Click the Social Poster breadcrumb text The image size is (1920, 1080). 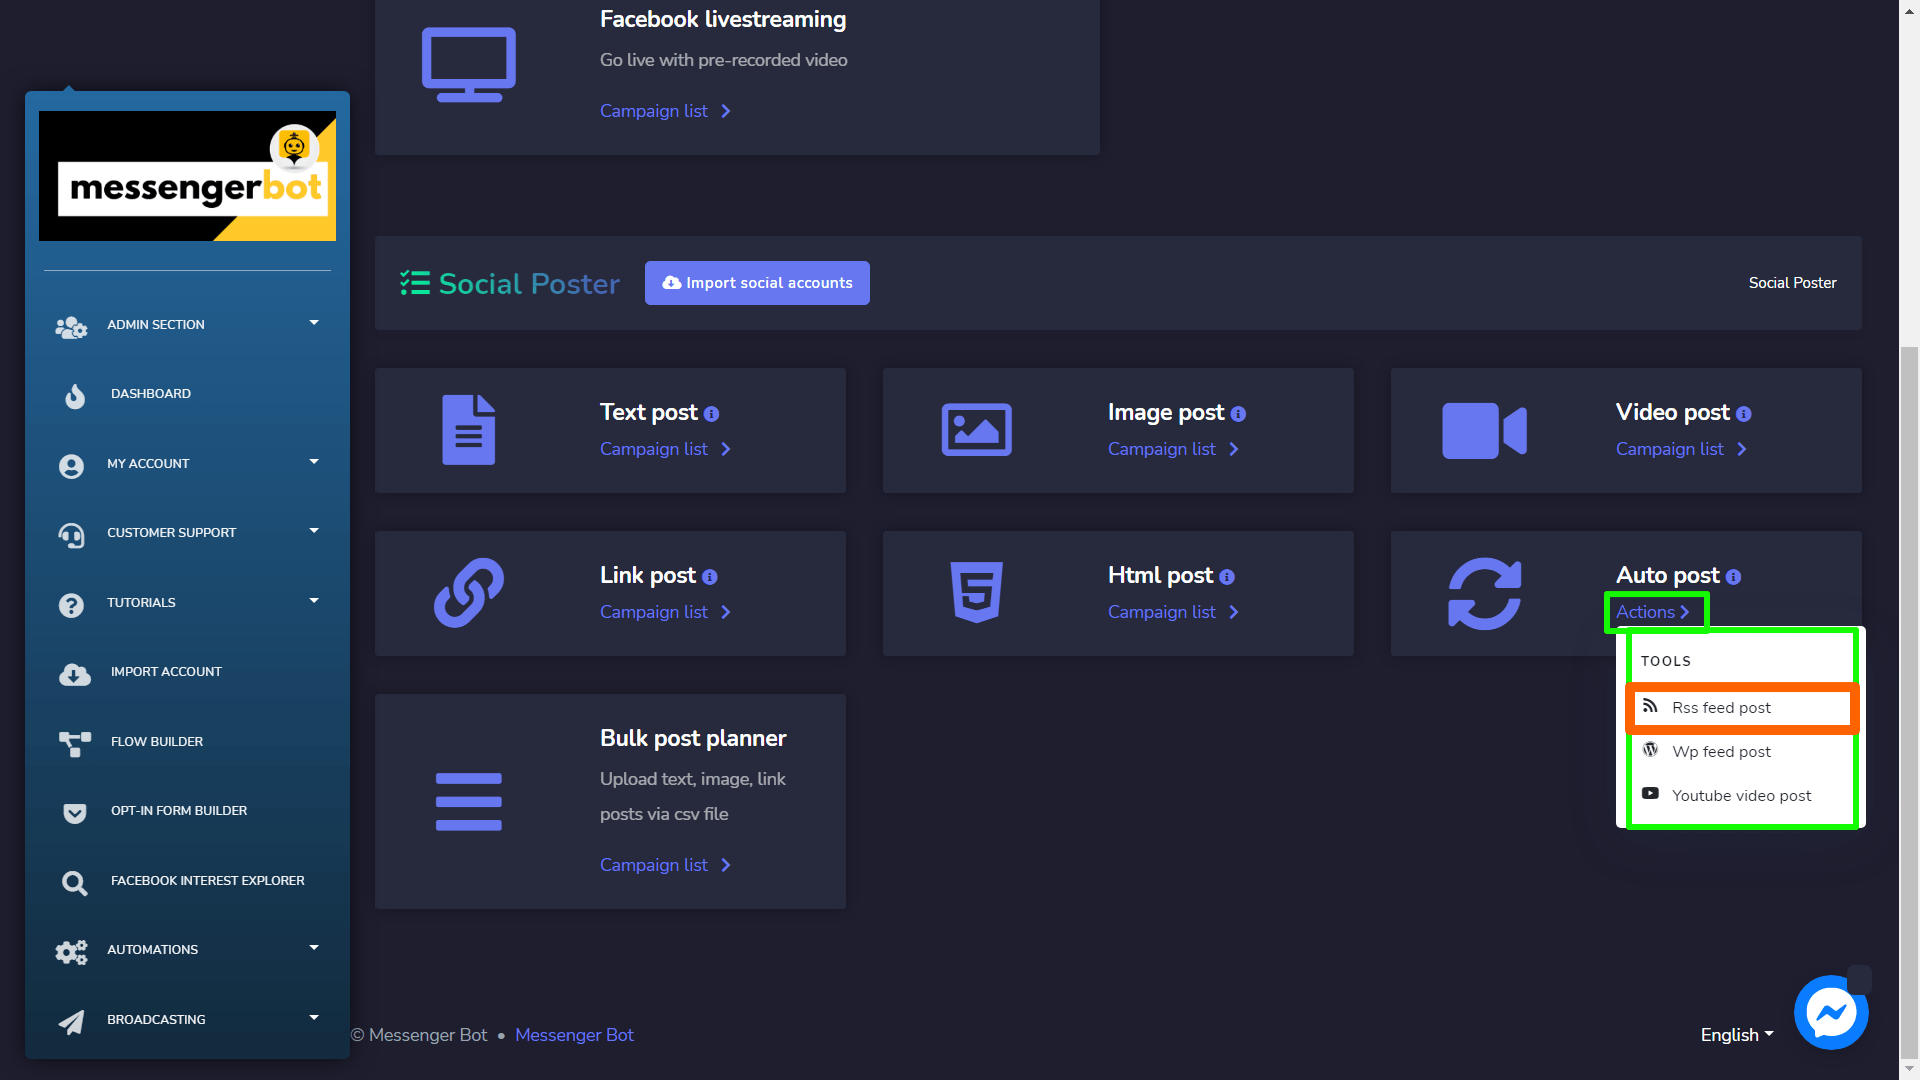coord(1792,283)
